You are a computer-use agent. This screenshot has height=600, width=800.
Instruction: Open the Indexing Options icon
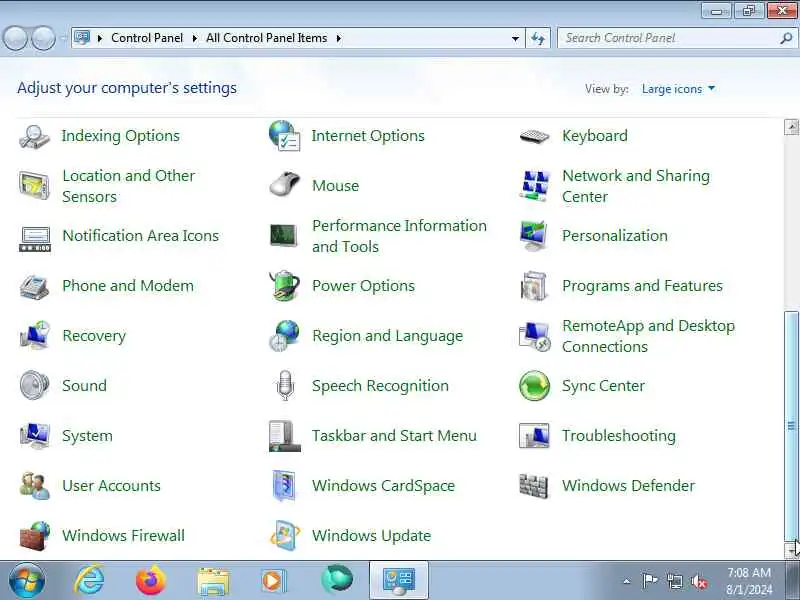coord(34,136)
